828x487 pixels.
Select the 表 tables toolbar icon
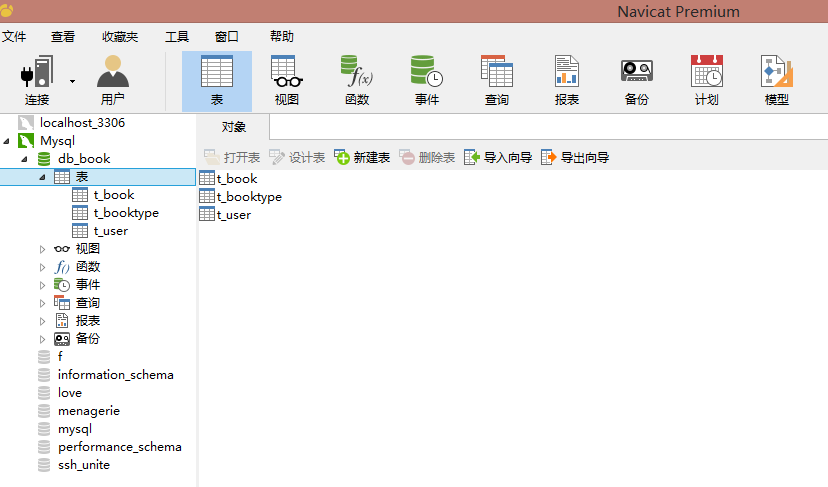coord(217,81)
